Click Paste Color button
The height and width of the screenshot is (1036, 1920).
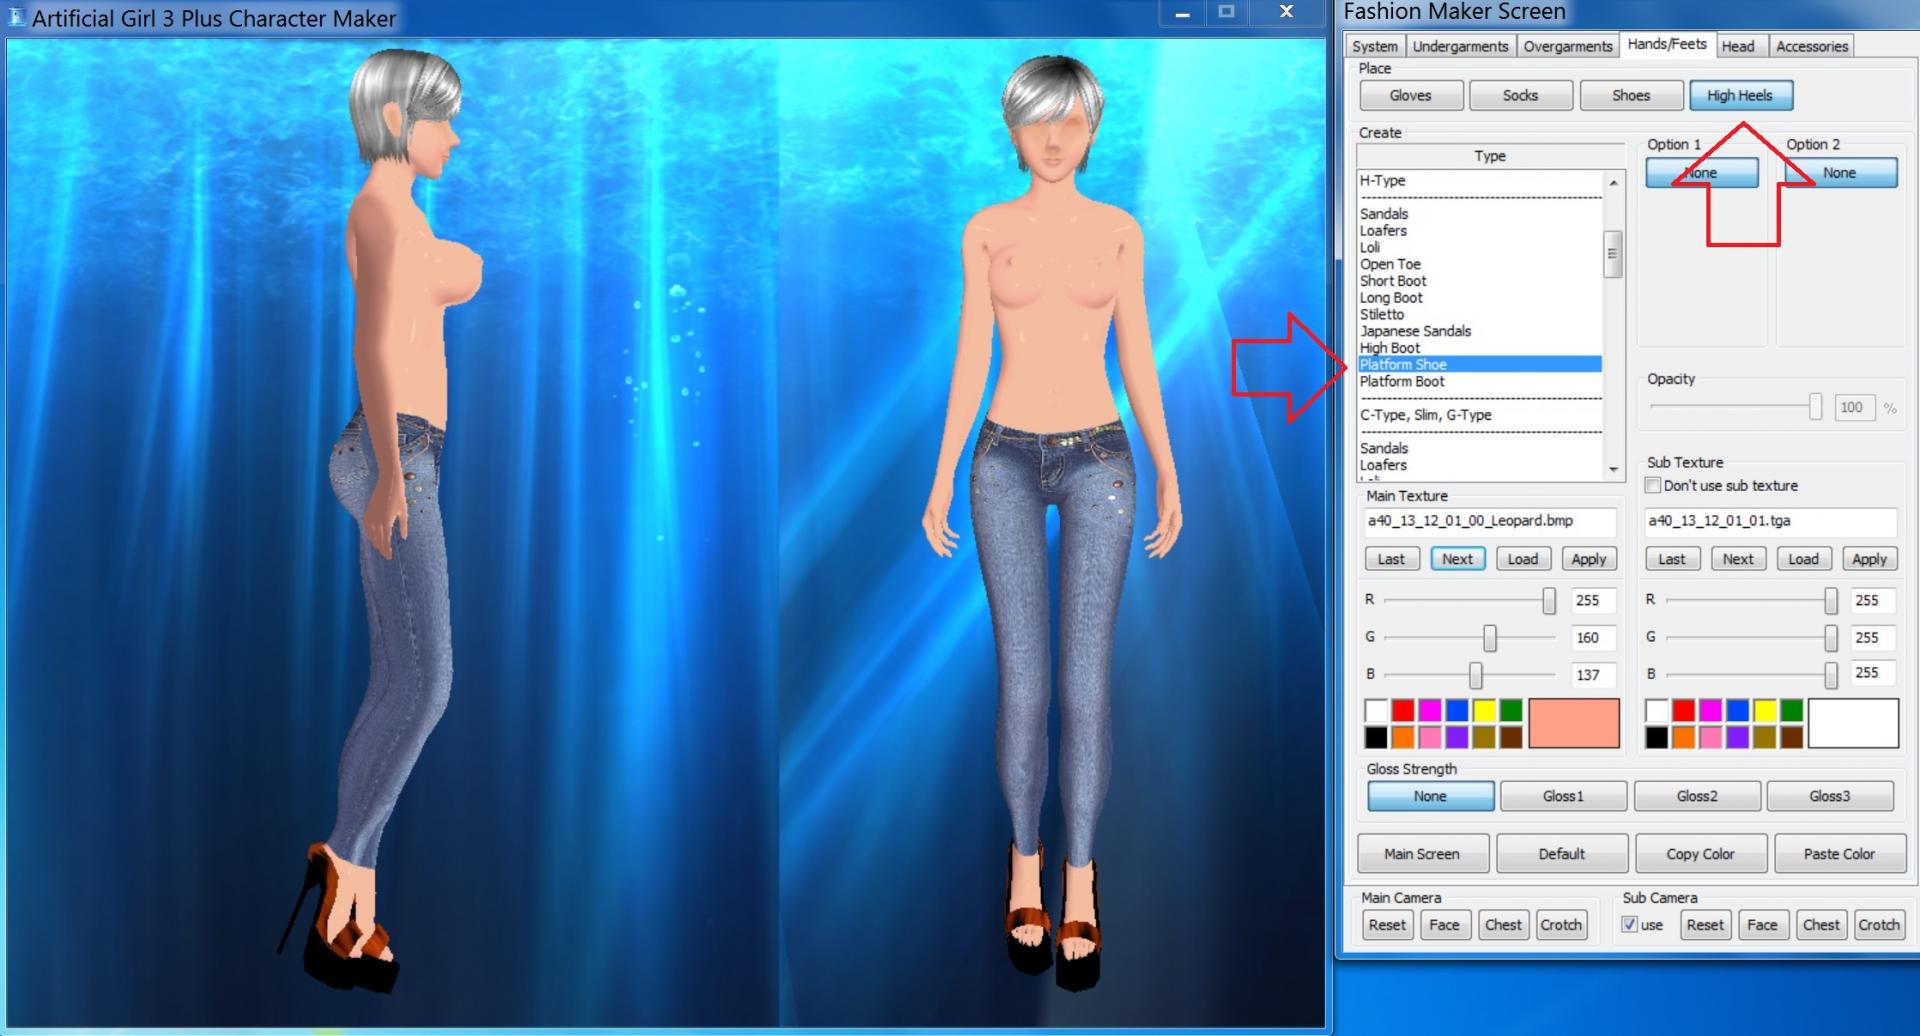(x=1840, y=854)
